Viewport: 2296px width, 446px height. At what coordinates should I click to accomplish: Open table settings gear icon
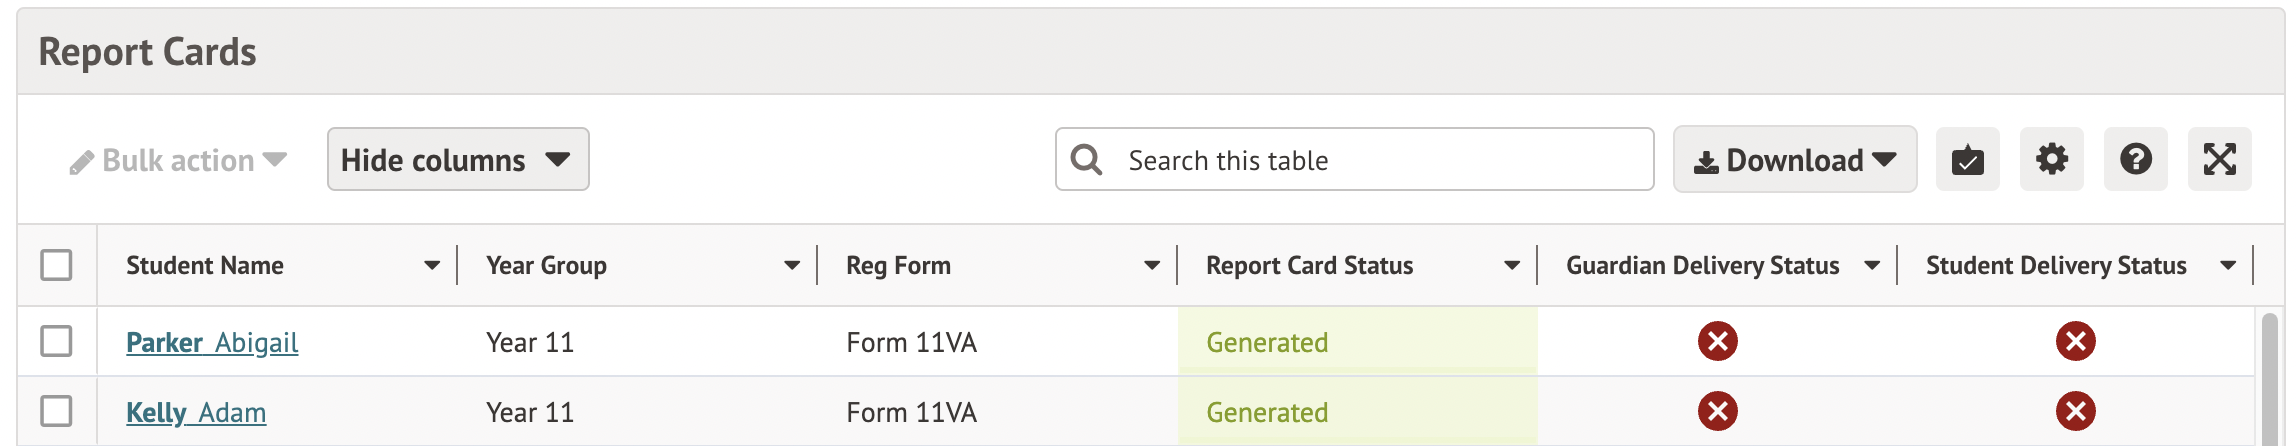click(2051, 160)
